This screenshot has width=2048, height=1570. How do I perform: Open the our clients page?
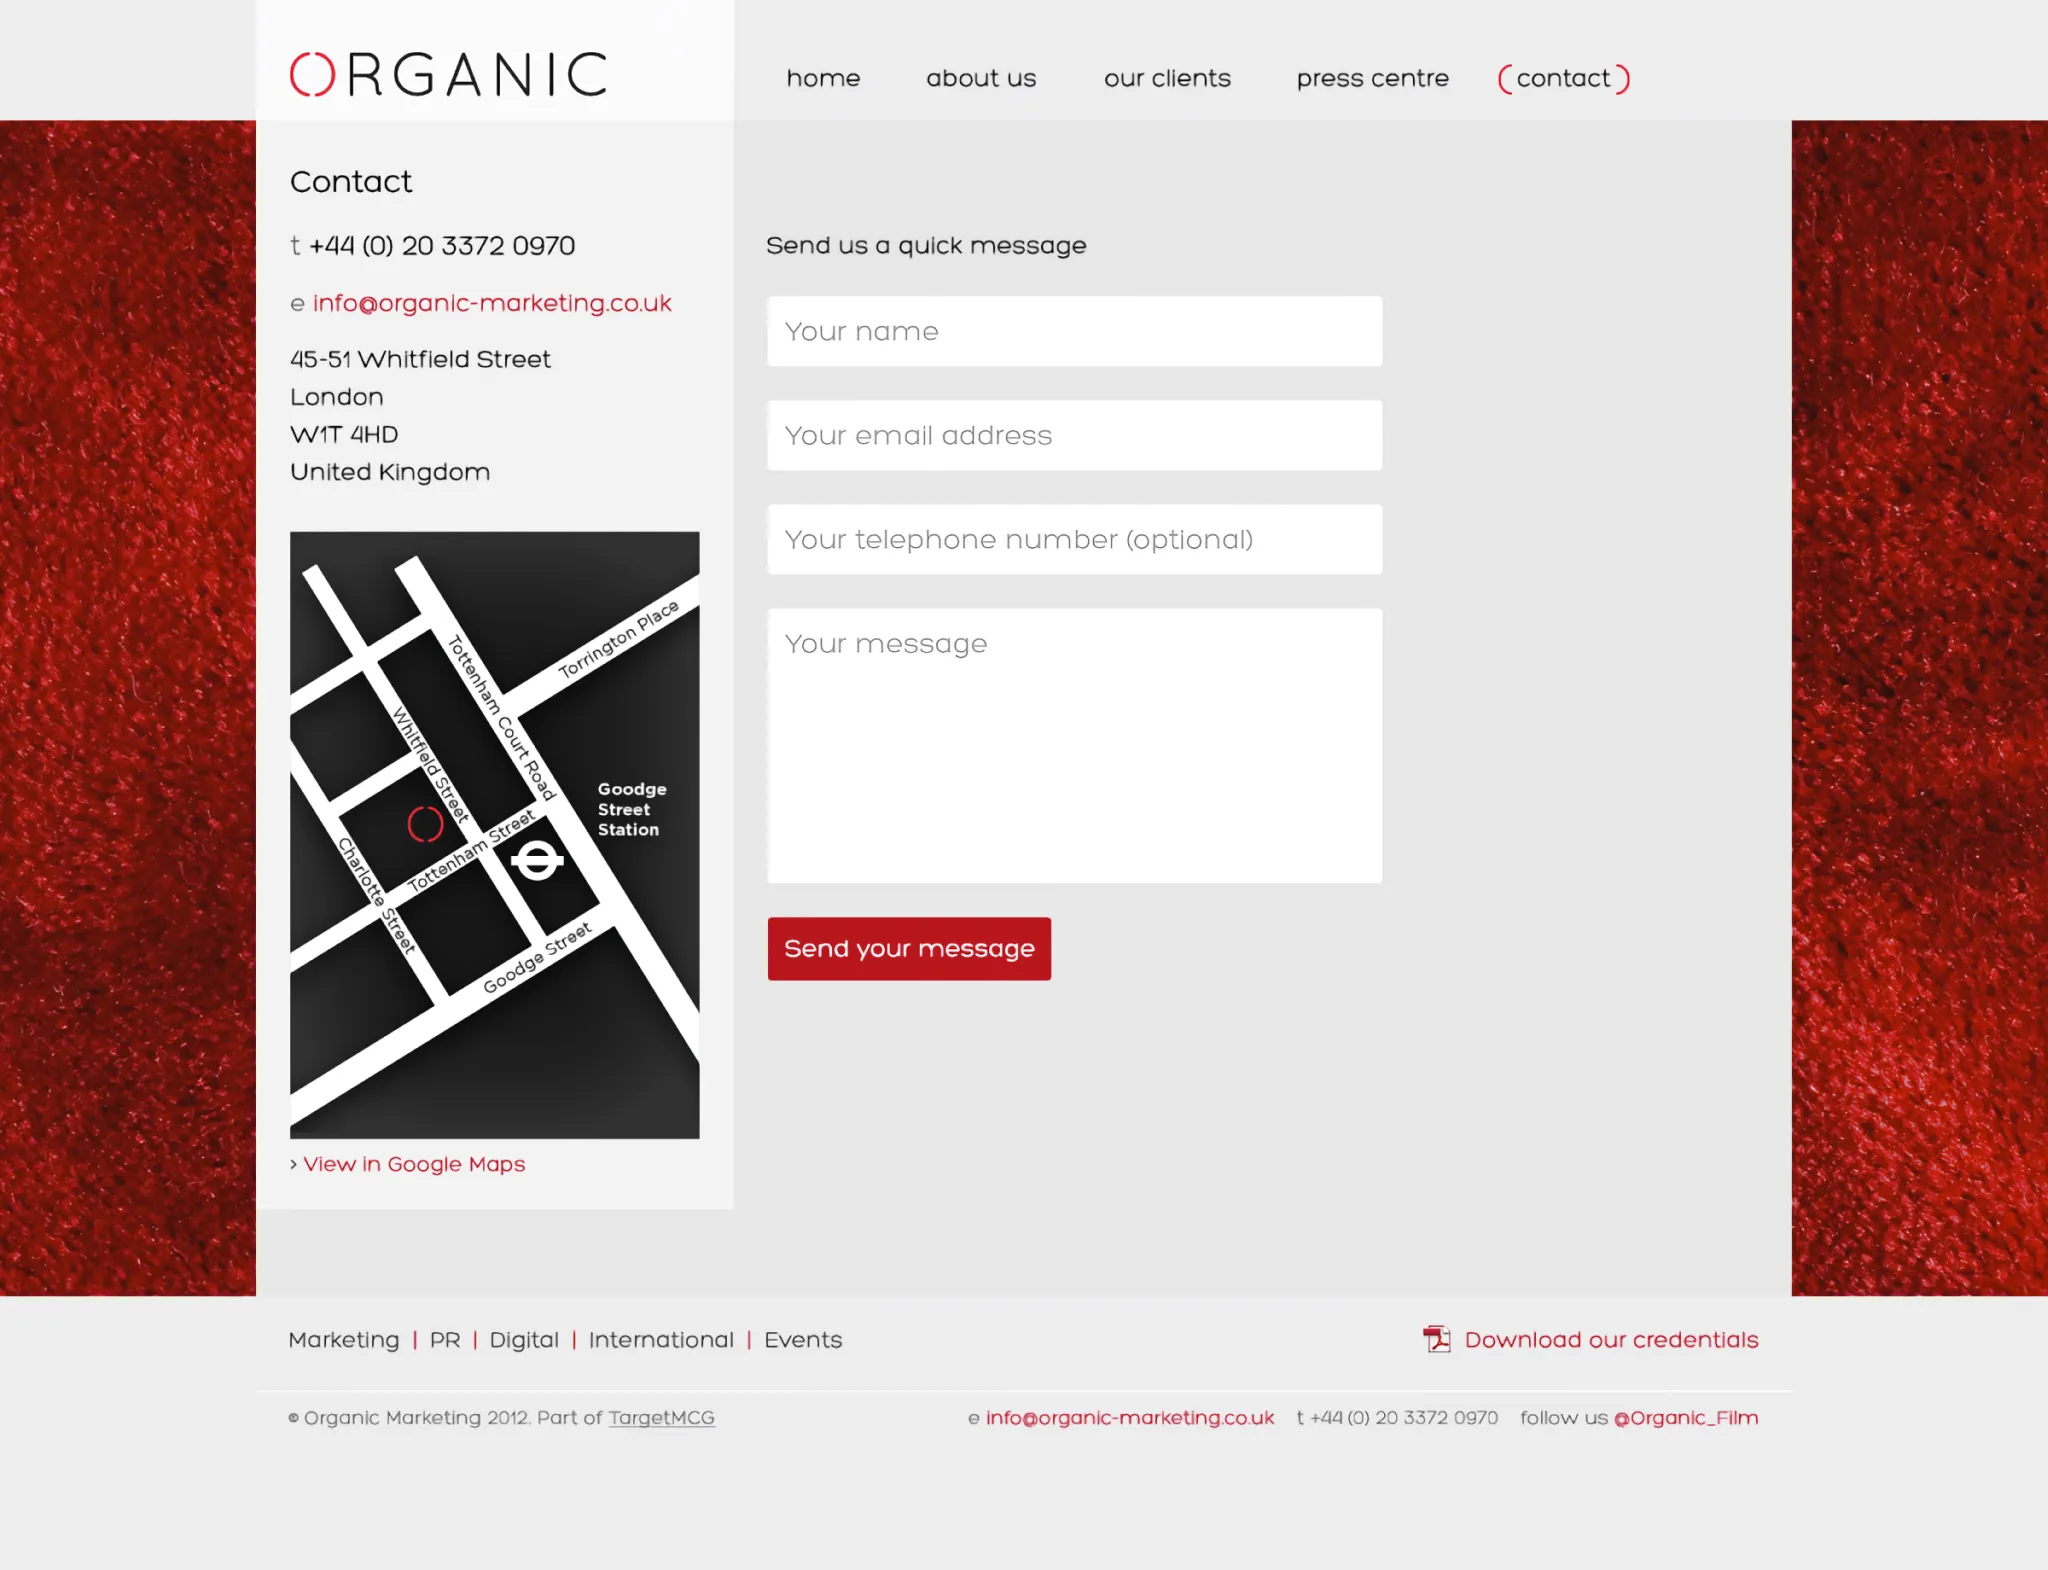click(x=1167, y=79)
